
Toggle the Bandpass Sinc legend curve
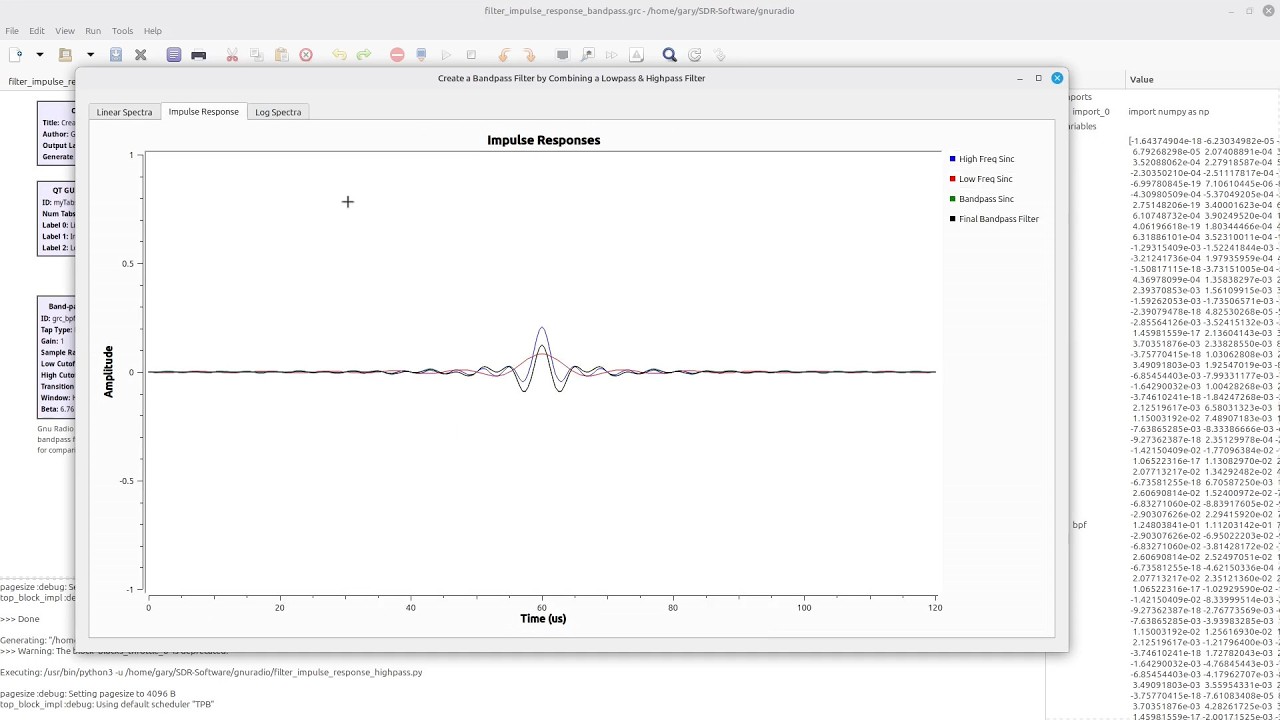coord(981,199)
